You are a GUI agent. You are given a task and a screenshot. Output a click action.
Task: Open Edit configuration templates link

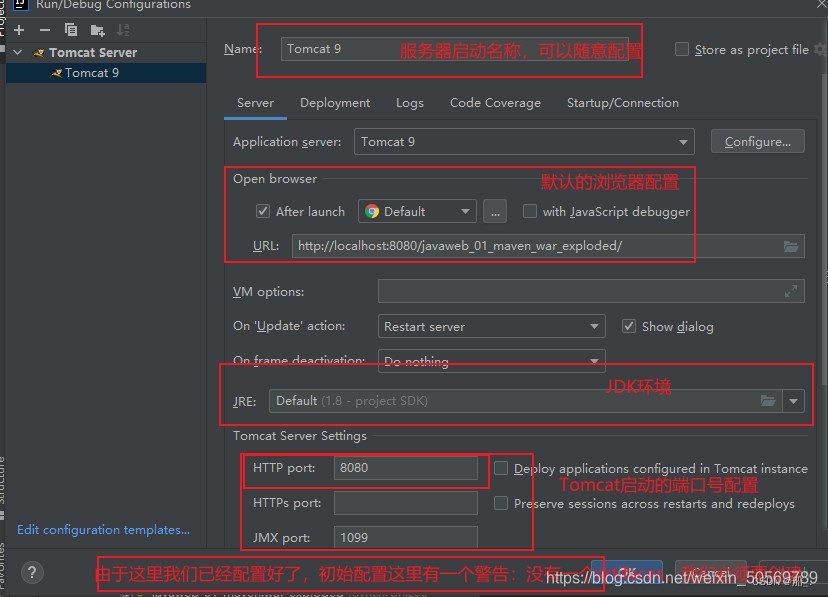pyautogui.click(x=104, y=529)
